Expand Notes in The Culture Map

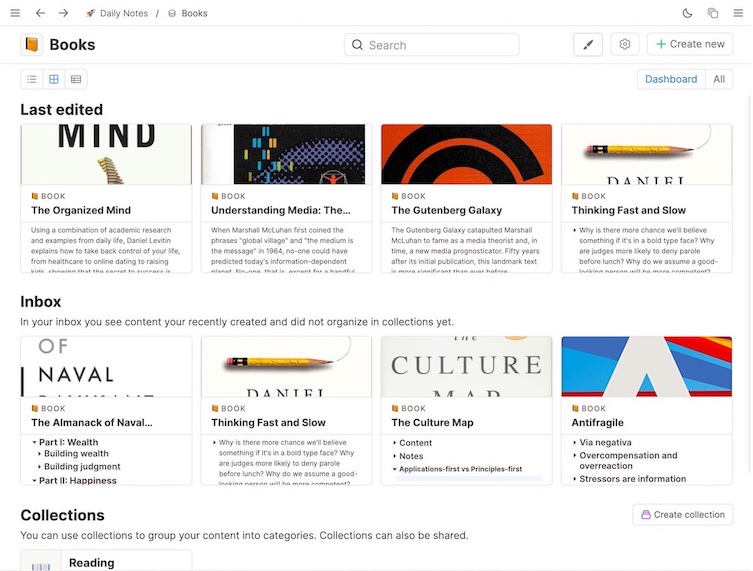395,456
